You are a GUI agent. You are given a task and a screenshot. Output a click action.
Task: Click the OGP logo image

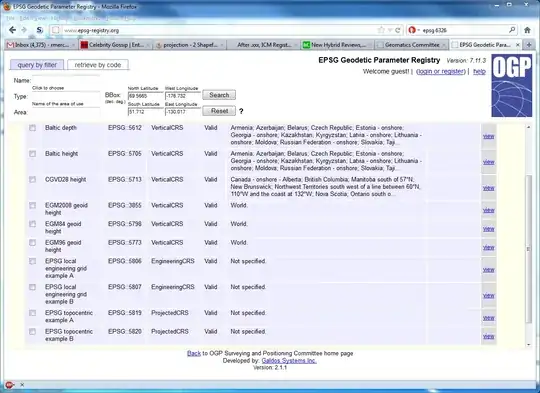point(511,85)
